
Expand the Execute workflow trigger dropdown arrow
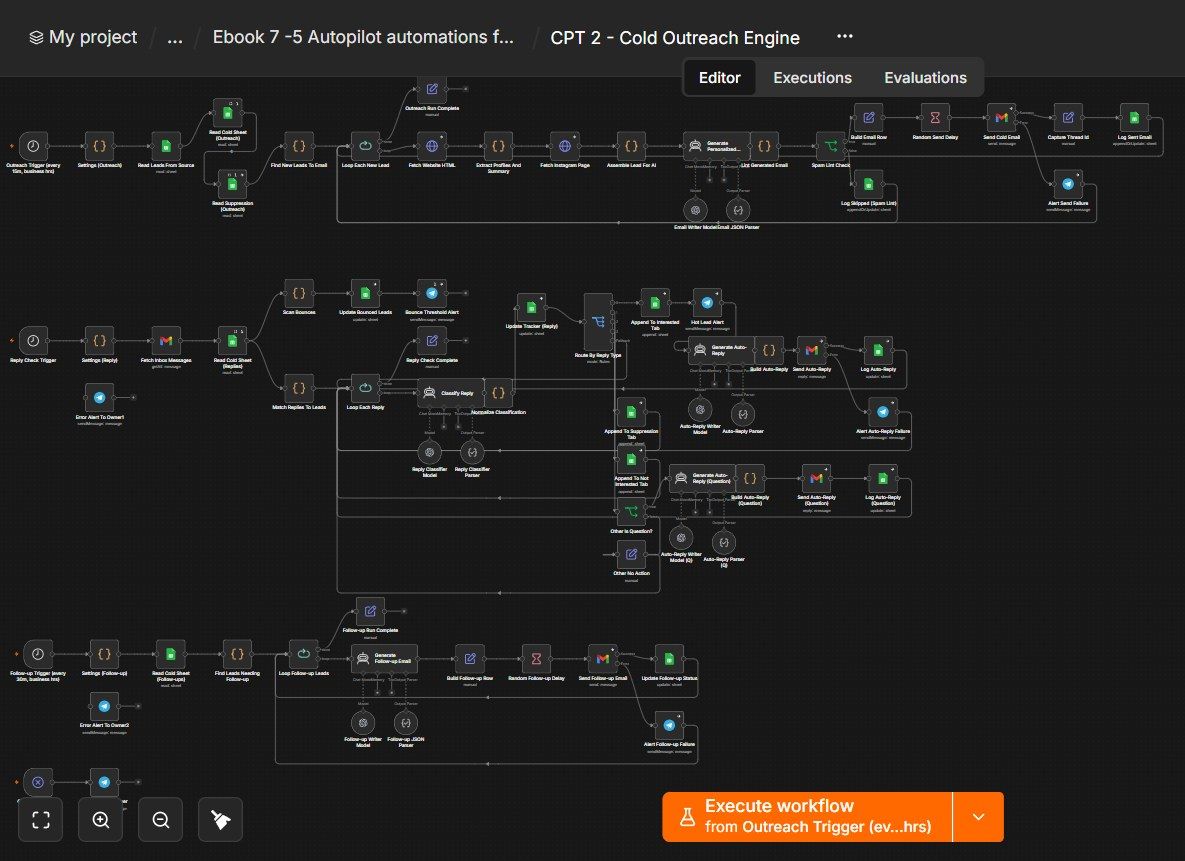pyautogui.click(x=979, y=816)
